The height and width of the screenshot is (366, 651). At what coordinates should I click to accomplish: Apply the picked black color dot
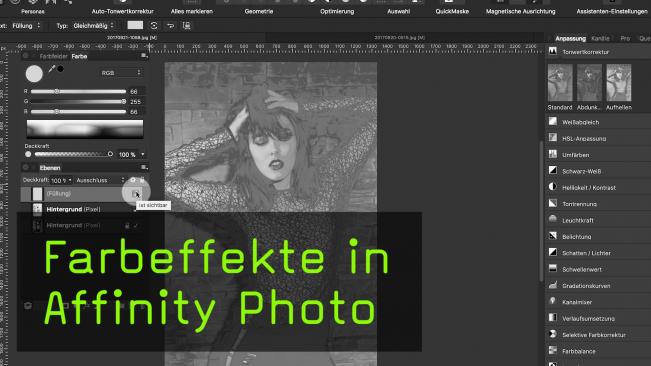[61, 69]
